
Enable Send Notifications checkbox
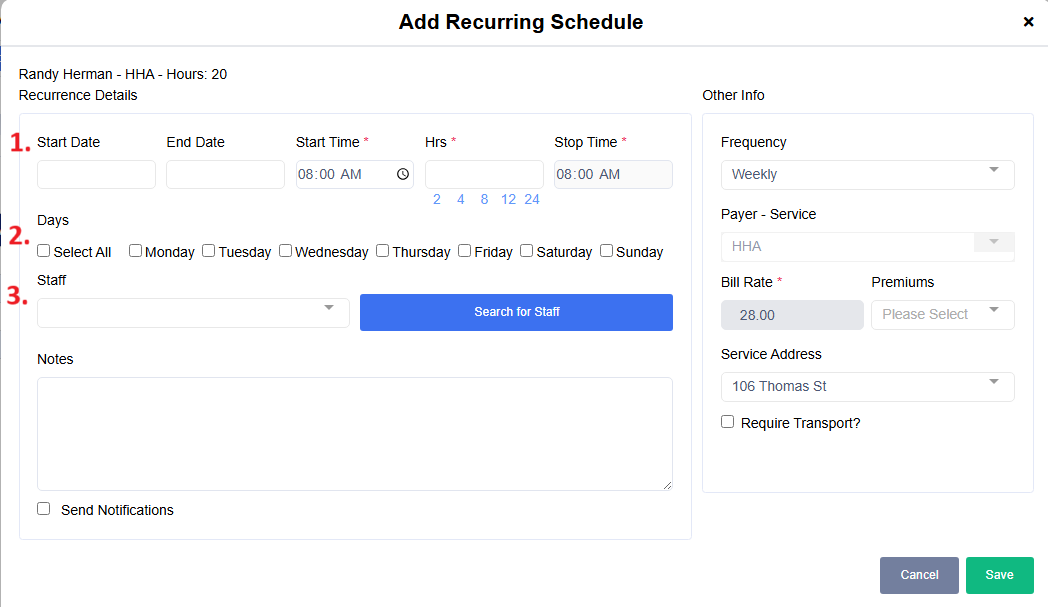coord(44,509)
